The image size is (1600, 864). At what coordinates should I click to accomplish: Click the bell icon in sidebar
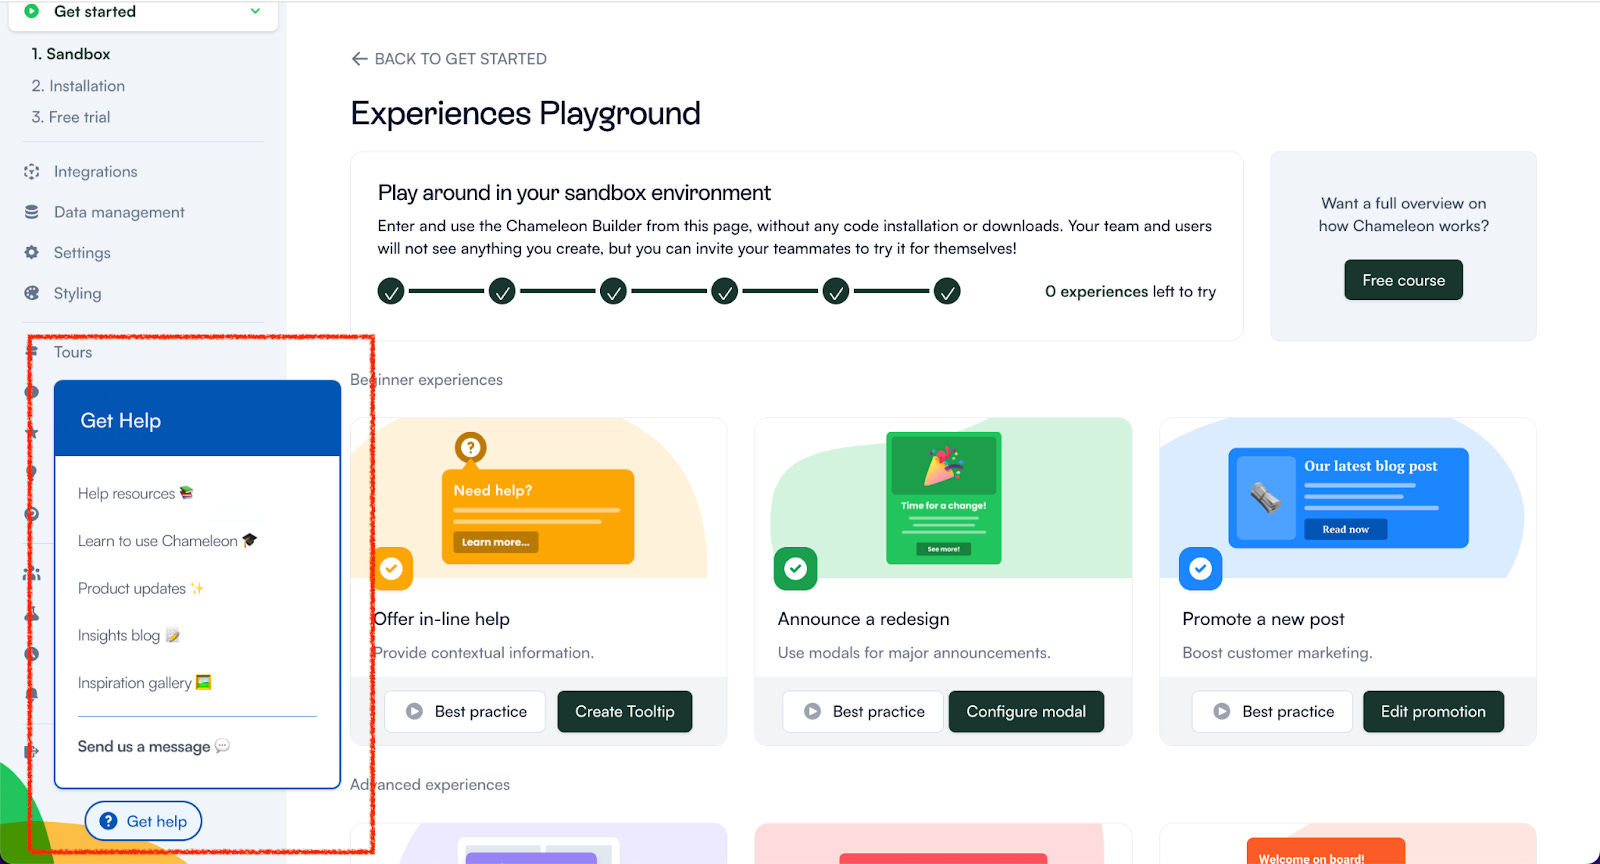click(32, 693)
